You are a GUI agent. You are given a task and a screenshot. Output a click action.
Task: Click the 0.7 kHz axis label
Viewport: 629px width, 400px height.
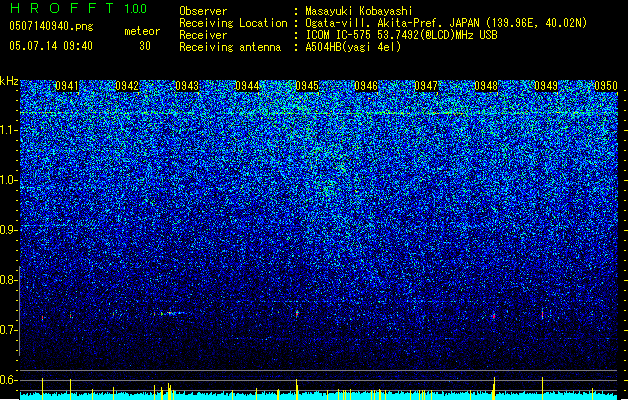pos(9,330)
